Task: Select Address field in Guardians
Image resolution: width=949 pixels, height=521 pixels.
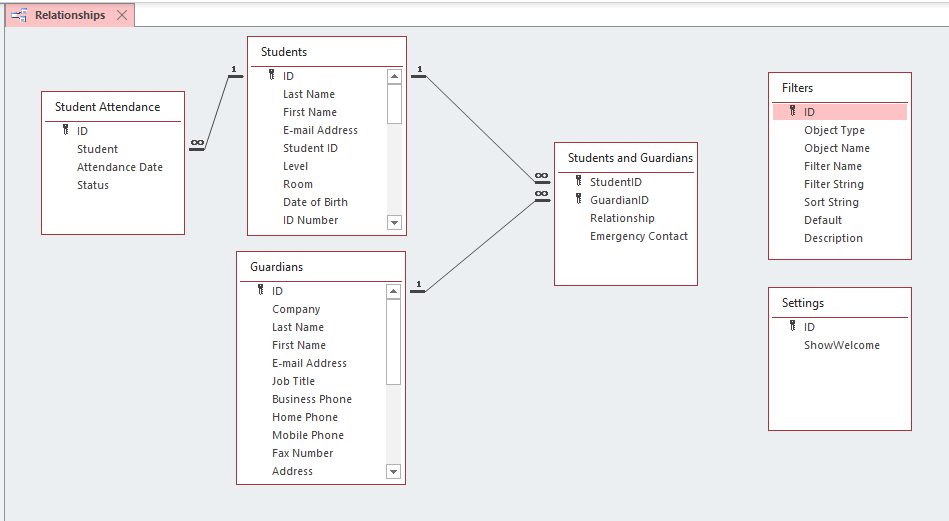Action: pos(292,471)
